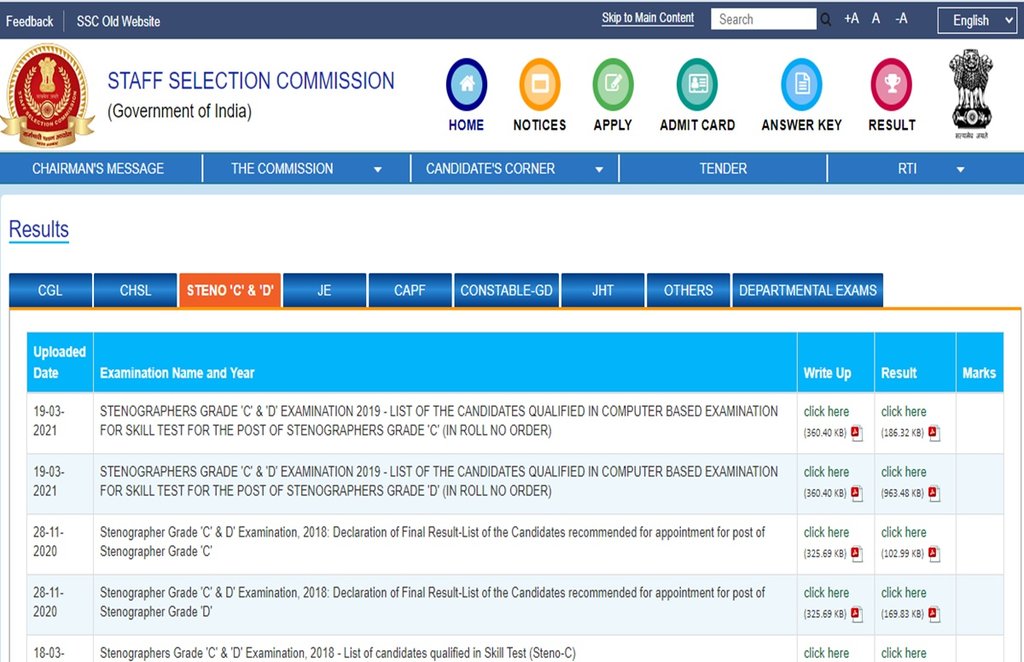The width and height of the screenshot is (1024, 662).
Task: Click write-up 'click here' for 2019 Grade 'D'
Action: (x=826, y=471)
